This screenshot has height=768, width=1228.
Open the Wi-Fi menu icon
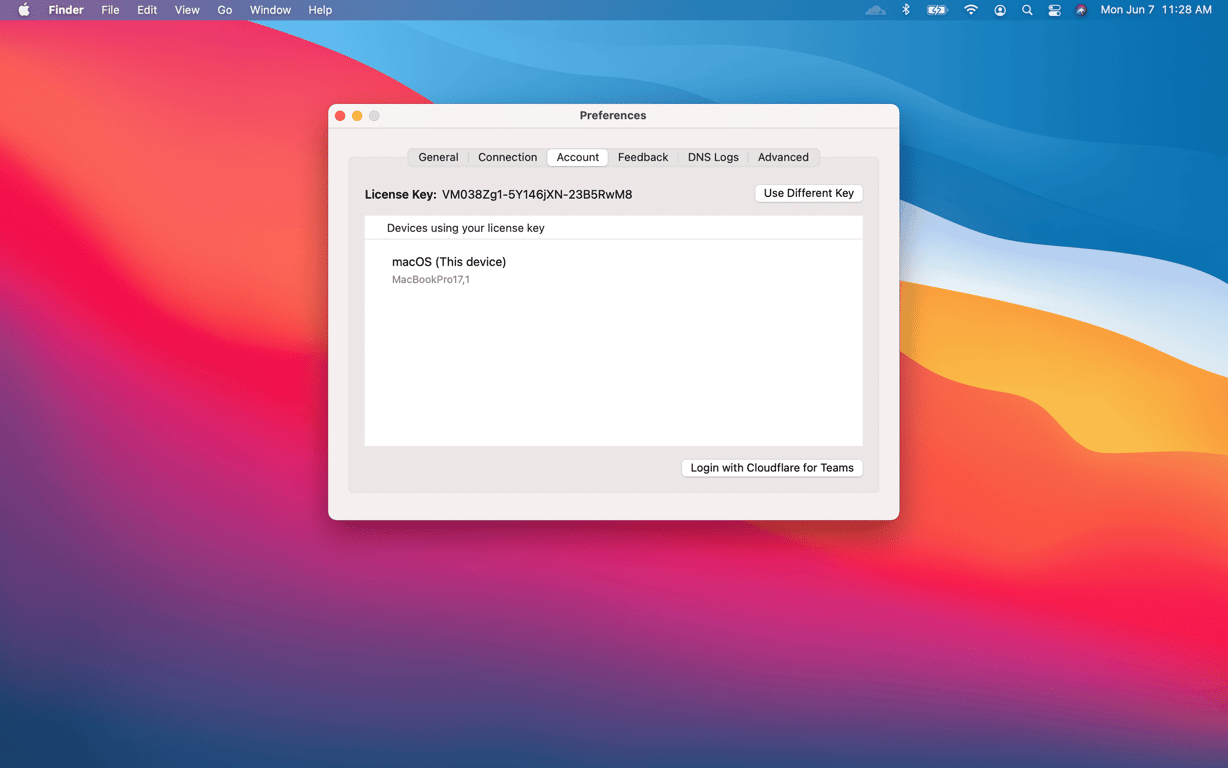pyautogui.click(x=970, y=10)
